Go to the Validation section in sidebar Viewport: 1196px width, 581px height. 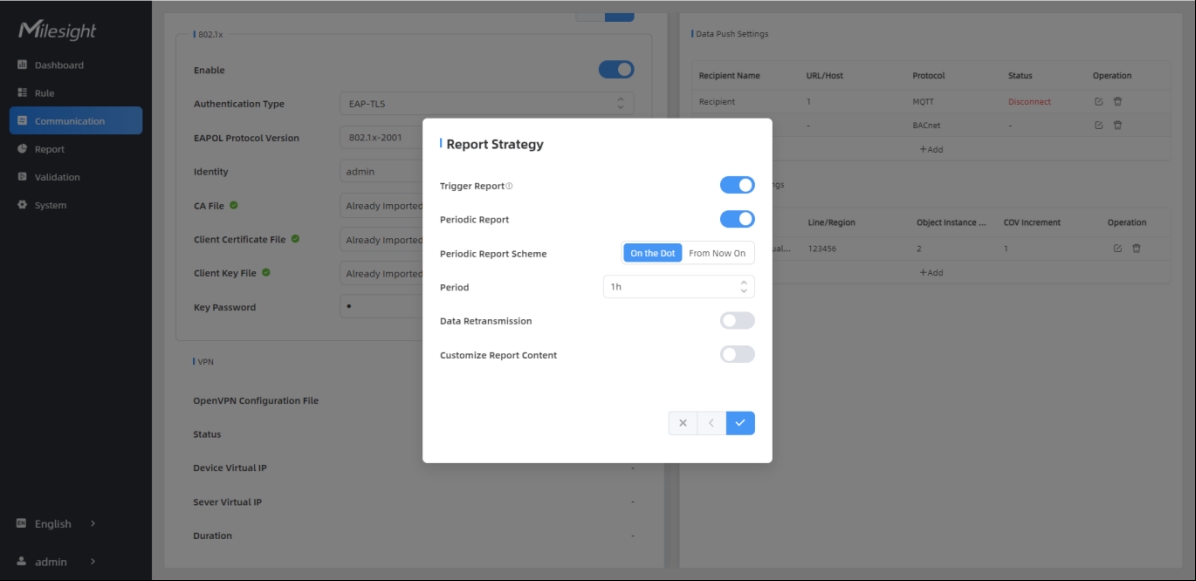click(x=57, y=177)
